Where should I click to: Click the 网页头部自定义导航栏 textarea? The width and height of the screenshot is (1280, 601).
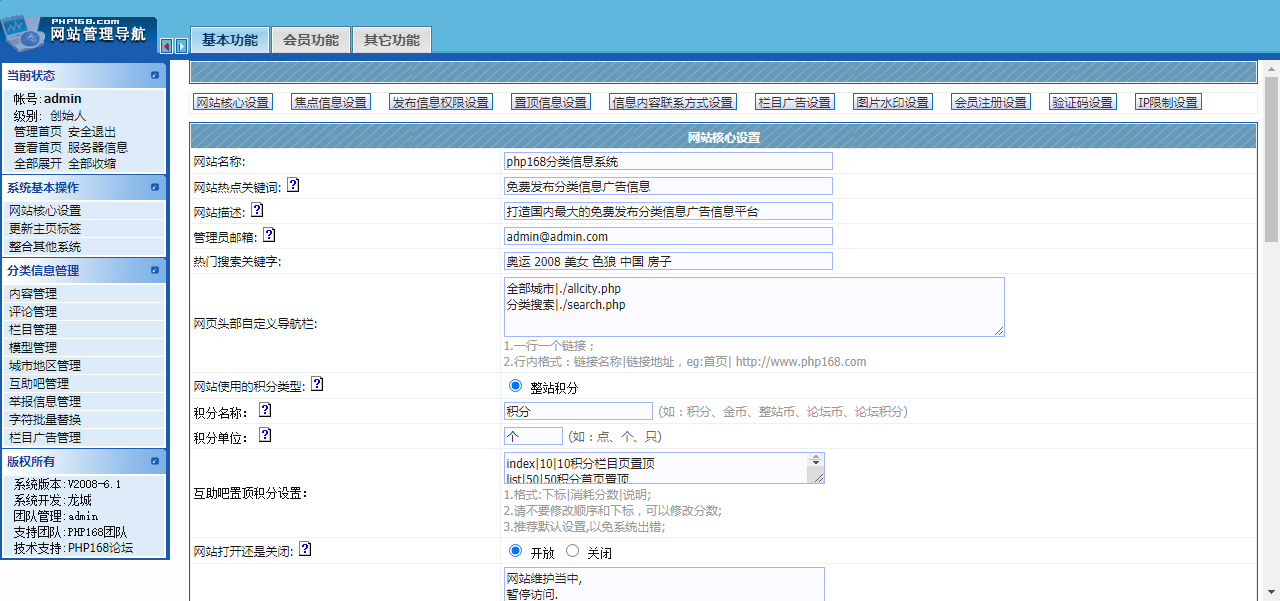tap(754, 307)
